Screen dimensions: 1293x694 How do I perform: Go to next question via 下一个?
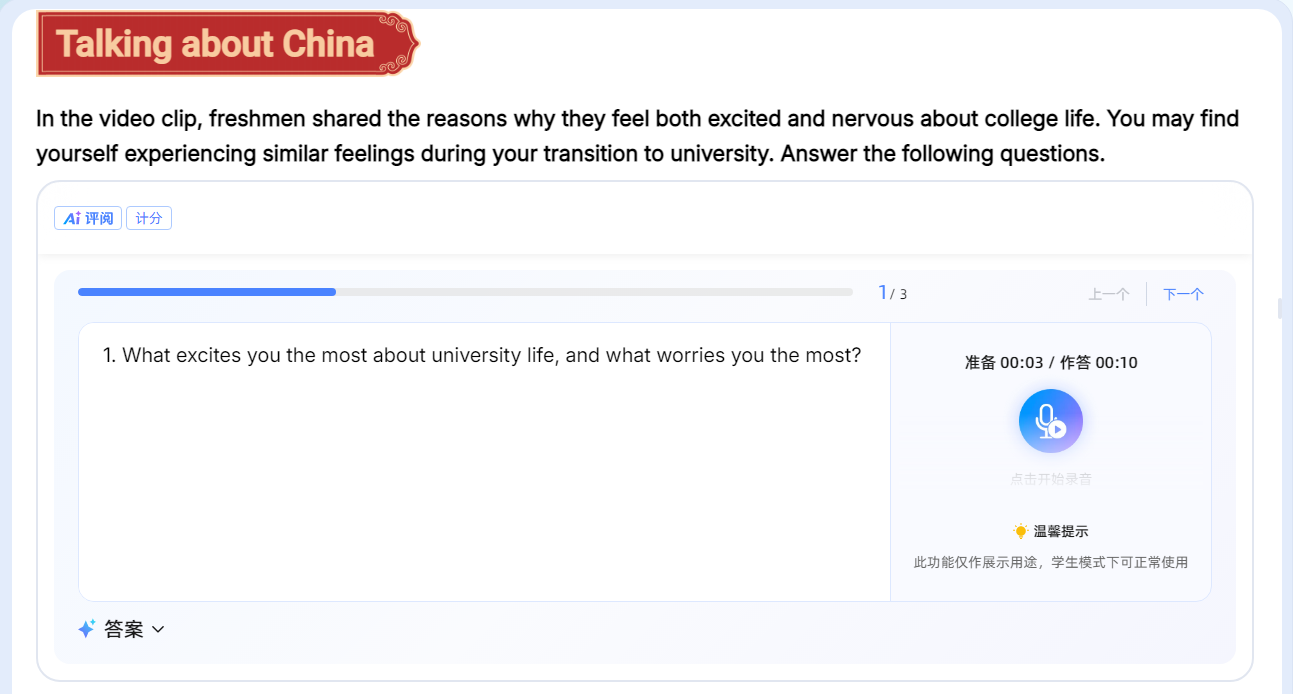(x=1183, y=294)
